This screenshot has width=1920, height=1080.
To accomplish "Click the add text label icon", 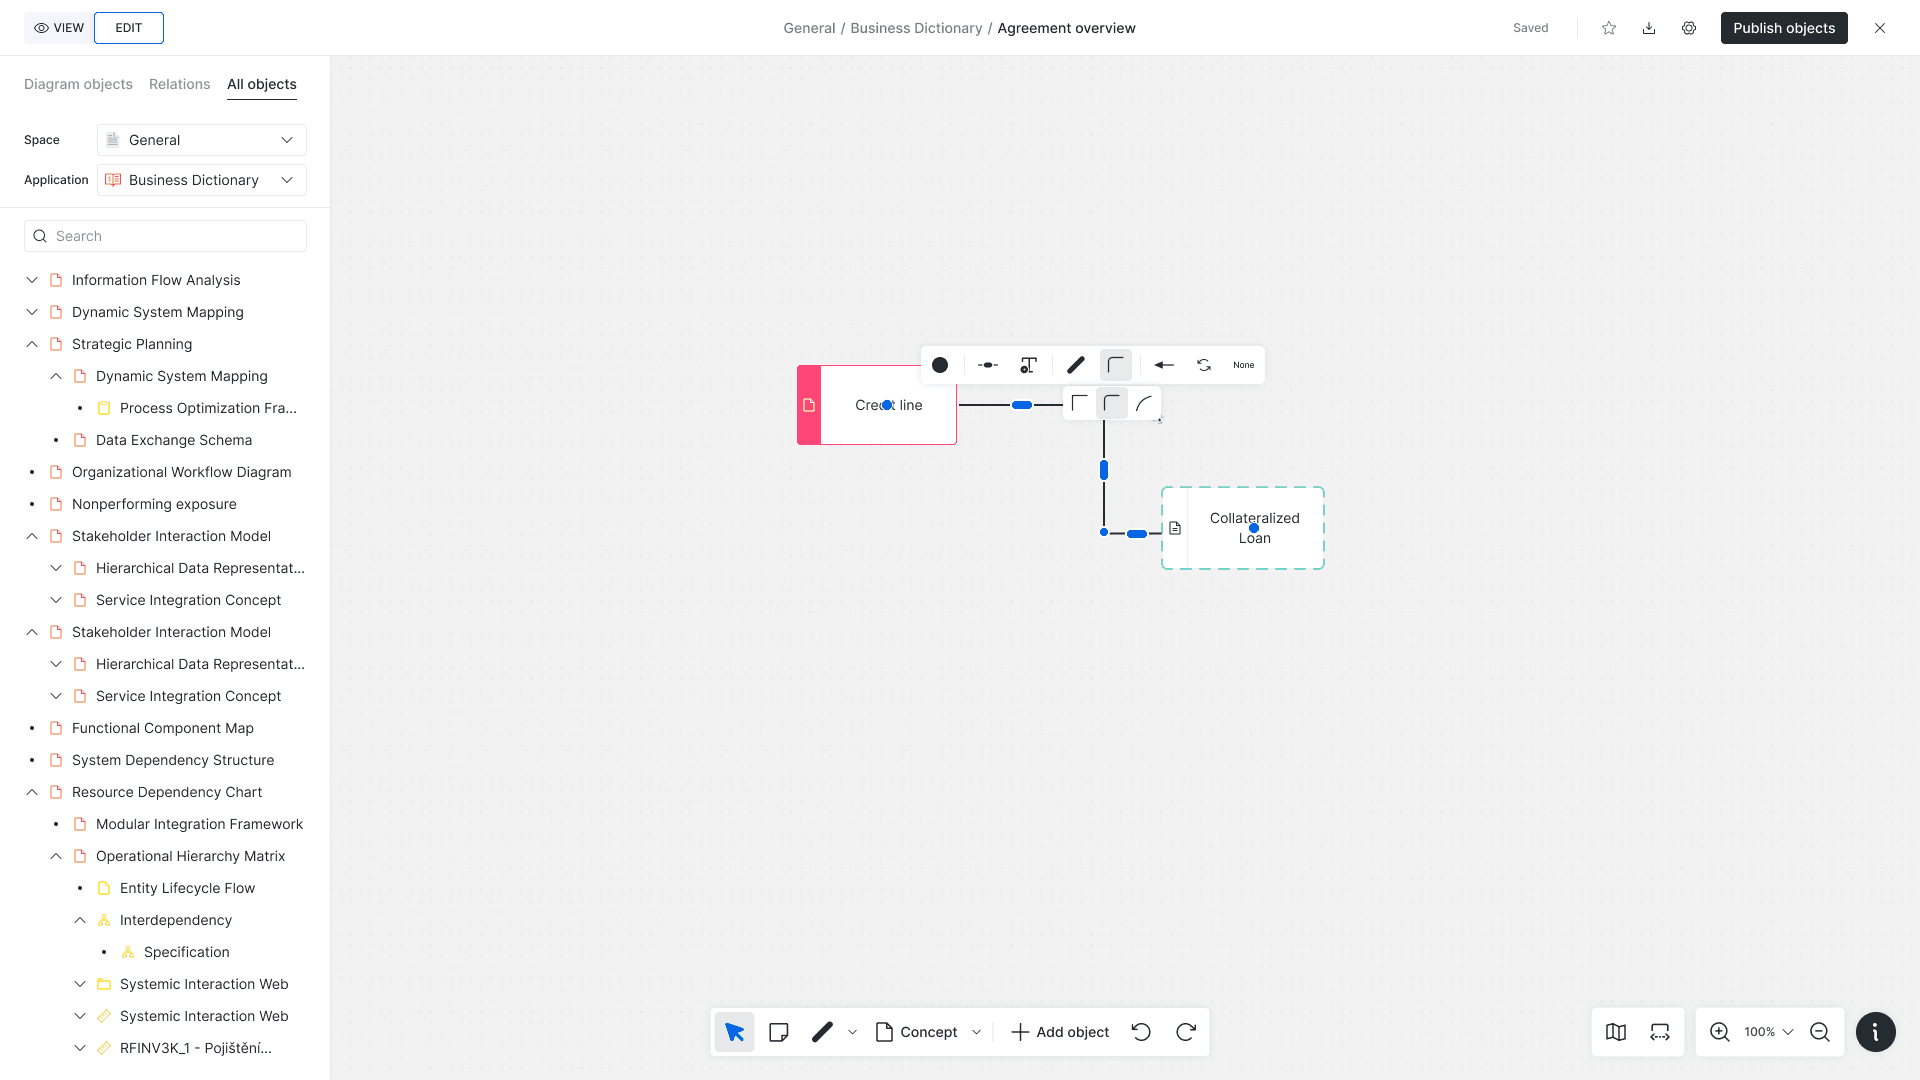I will 1028,365.
